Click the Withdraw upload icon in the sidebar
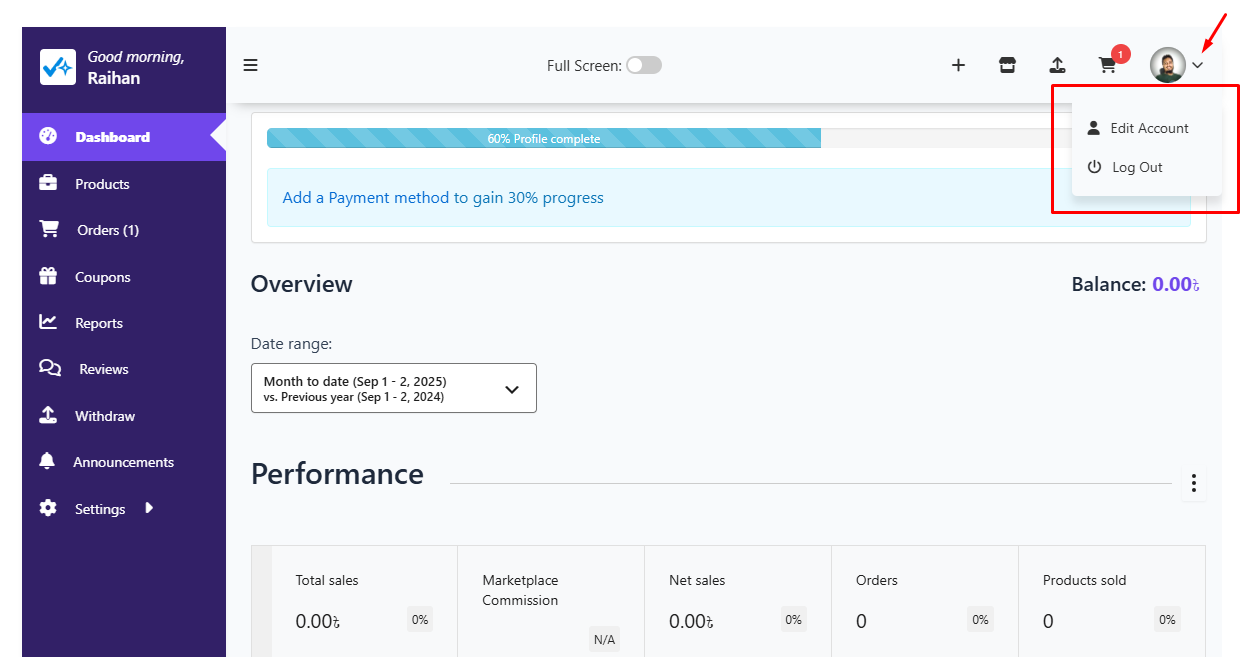The width and height of the screenshot is (1248, 657). 48,415
